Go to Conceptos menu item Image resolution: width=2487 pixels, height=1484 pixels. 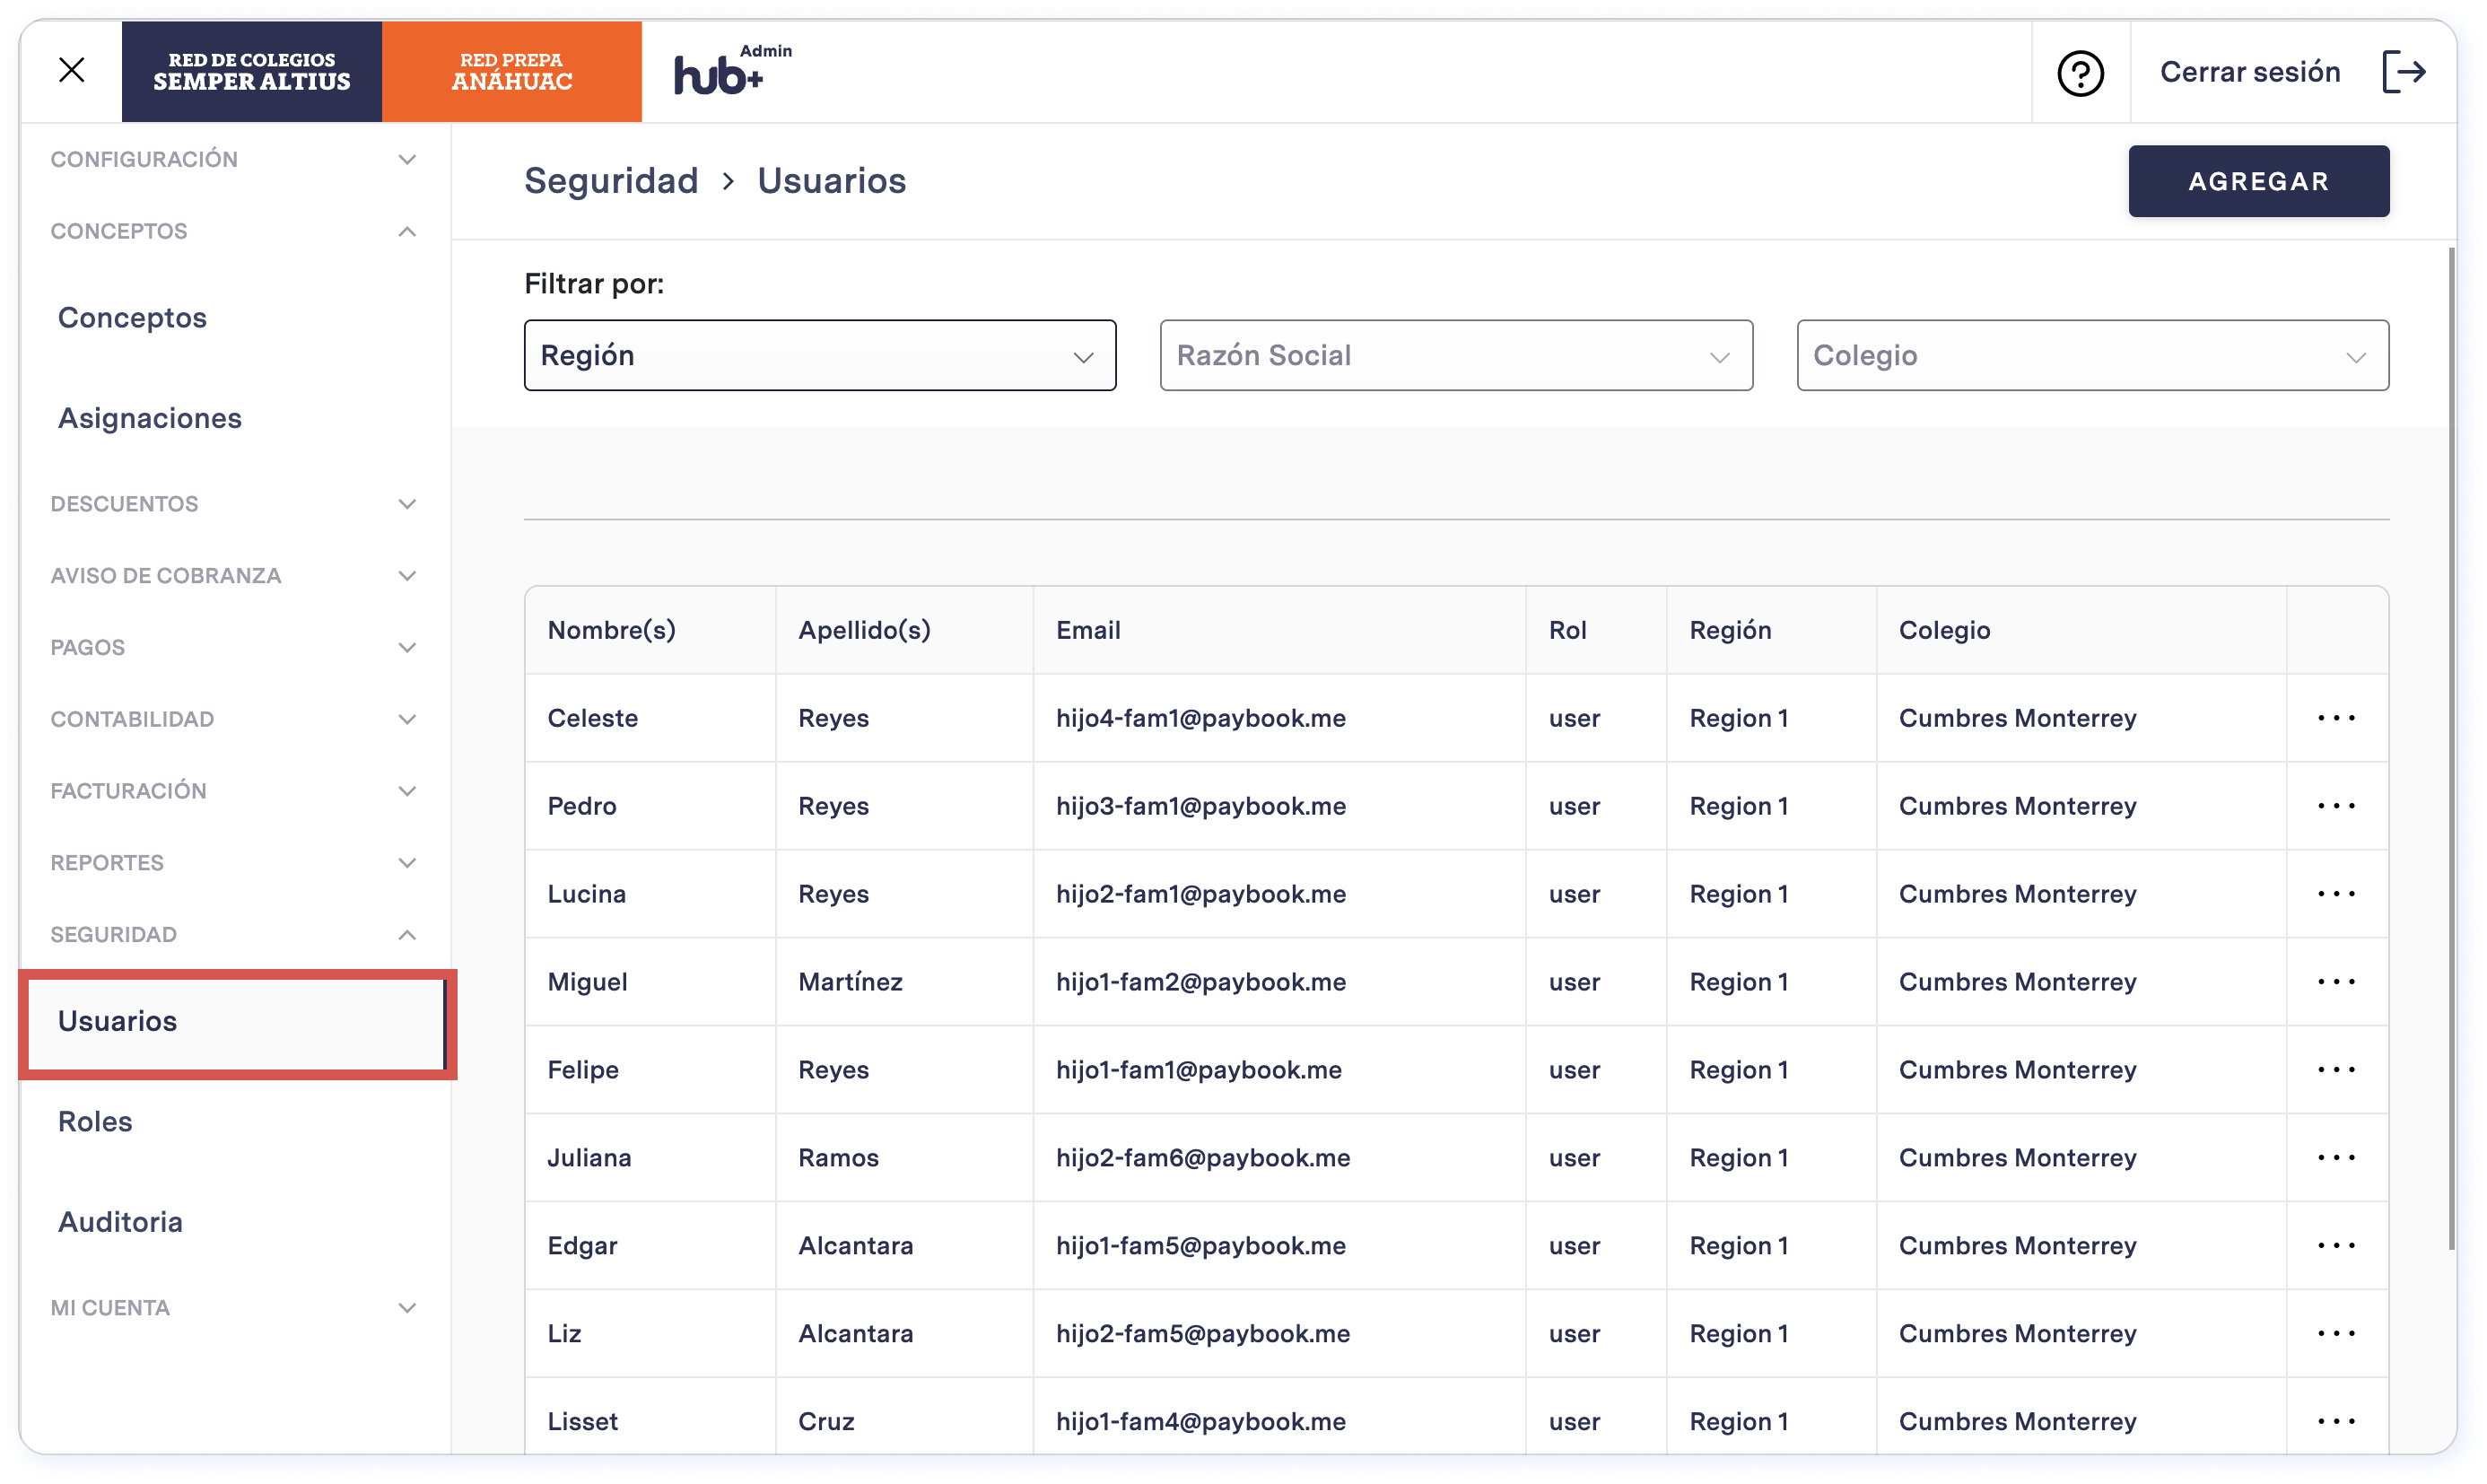click(132, 318)
